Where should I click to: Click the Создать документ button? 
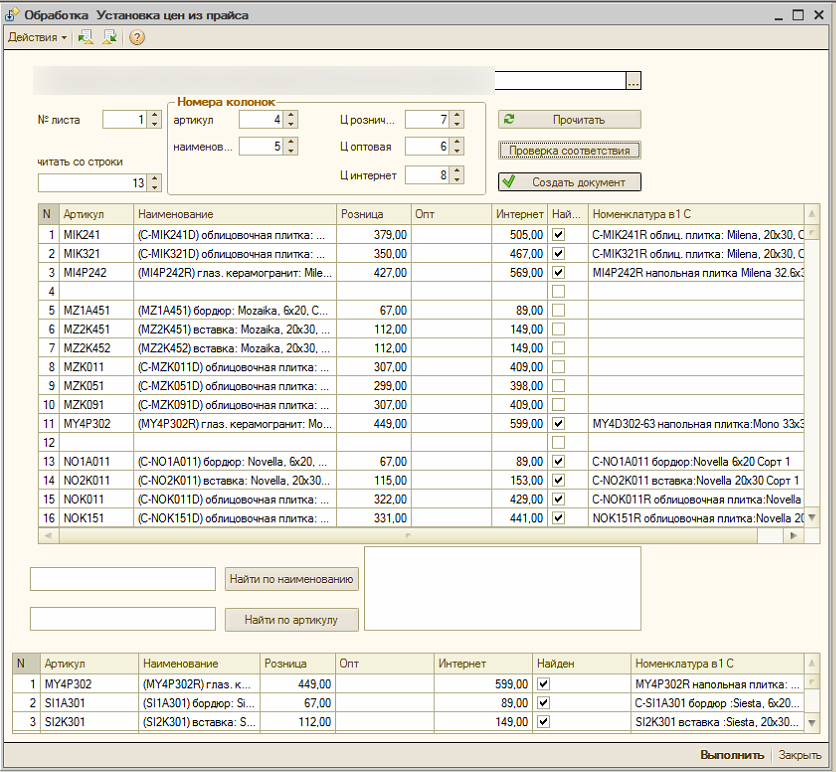570,182
